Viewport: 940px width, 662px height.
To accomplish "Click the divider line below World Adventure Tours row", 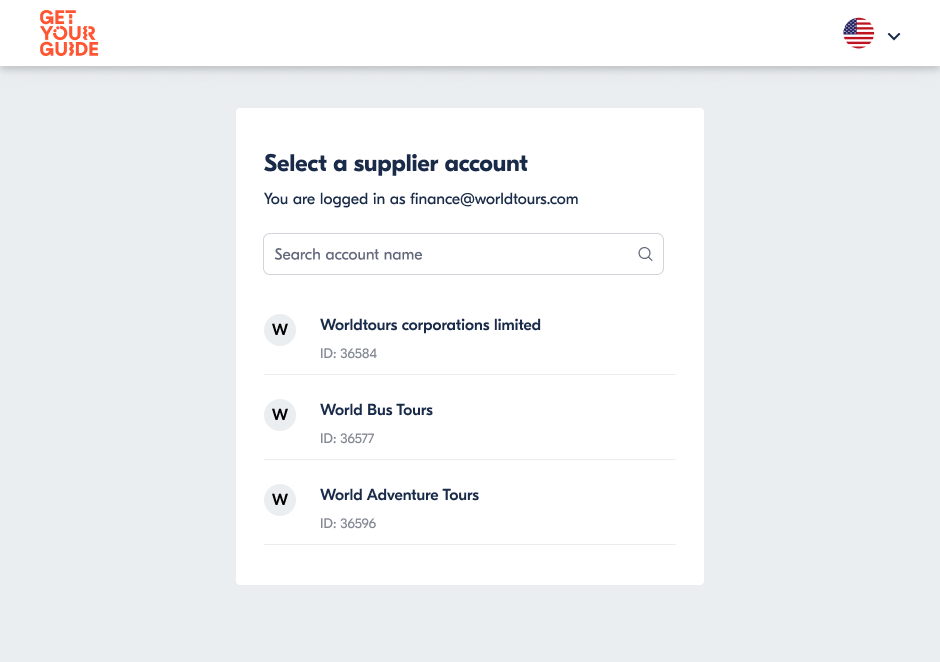I will click(x=470, y=545).
